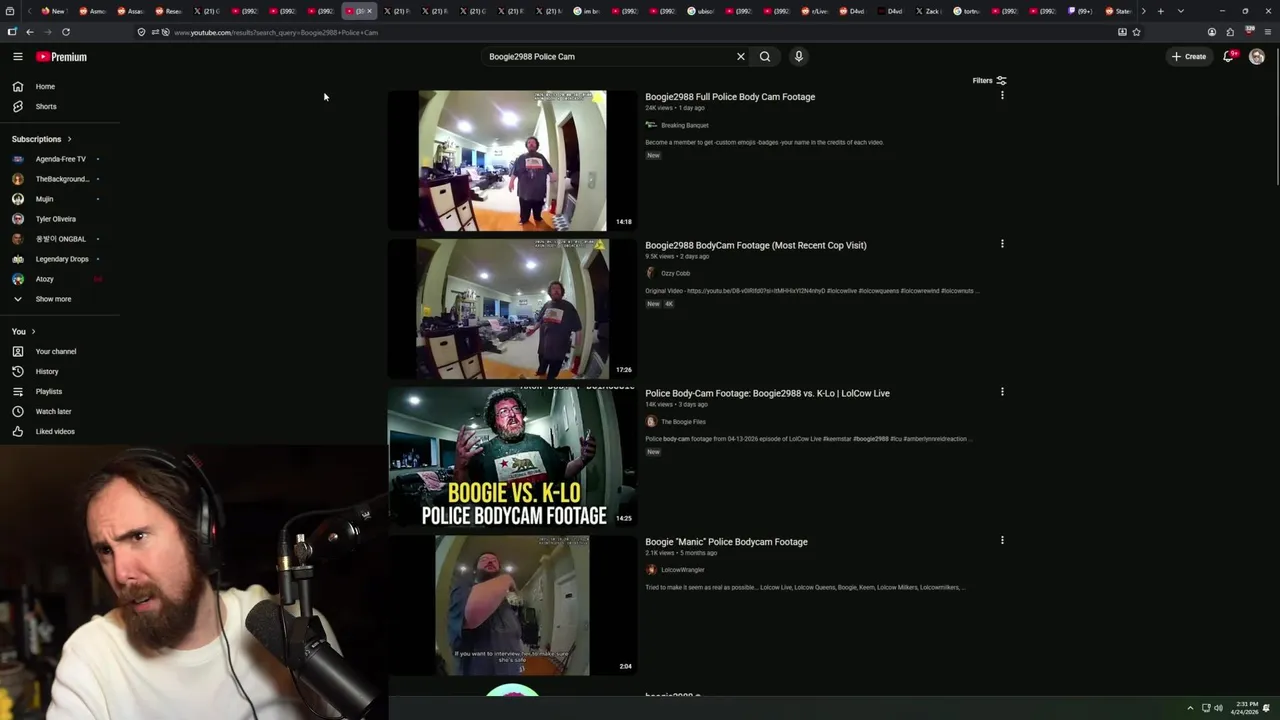Screen dimensions: 1280x720
Task: Open the Agenda-Free TV subscription
Action: pos(60,159)
